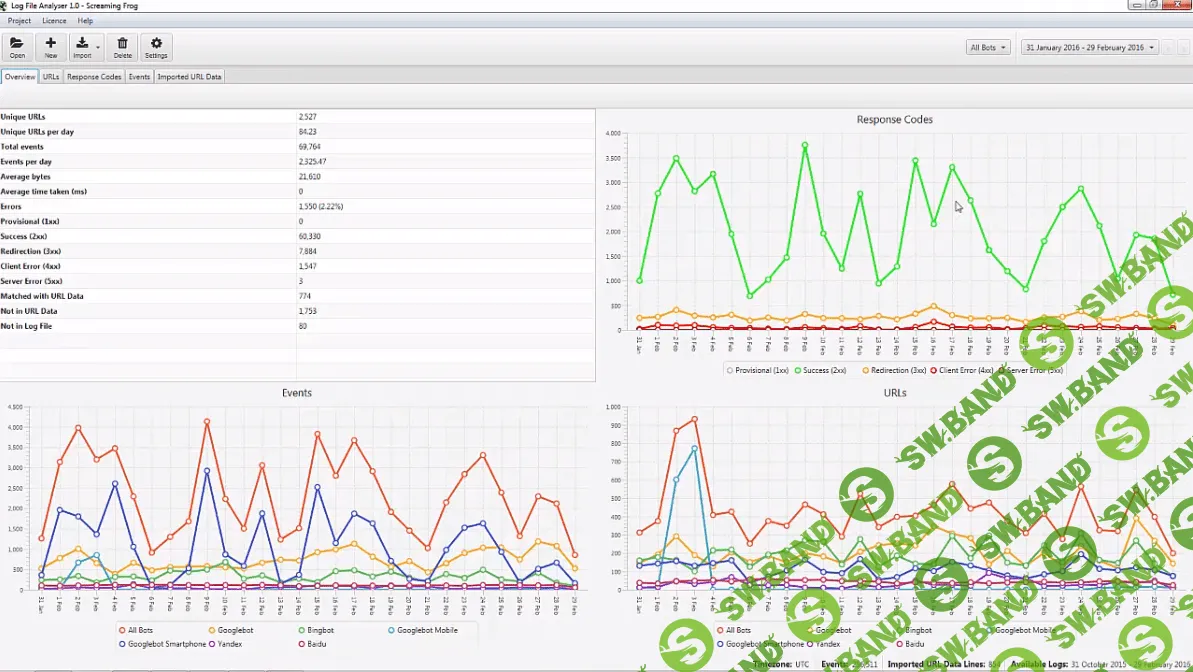Click the Import log file icon
Screen dimensions: 1193x672
click(82, 46)
